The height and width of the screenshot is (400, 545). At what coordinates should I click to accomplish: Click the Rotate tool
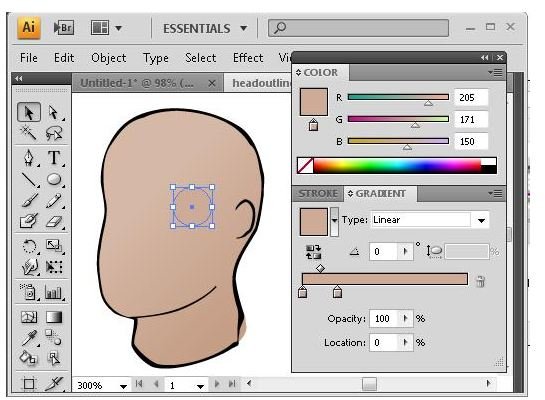coord(29,246)
